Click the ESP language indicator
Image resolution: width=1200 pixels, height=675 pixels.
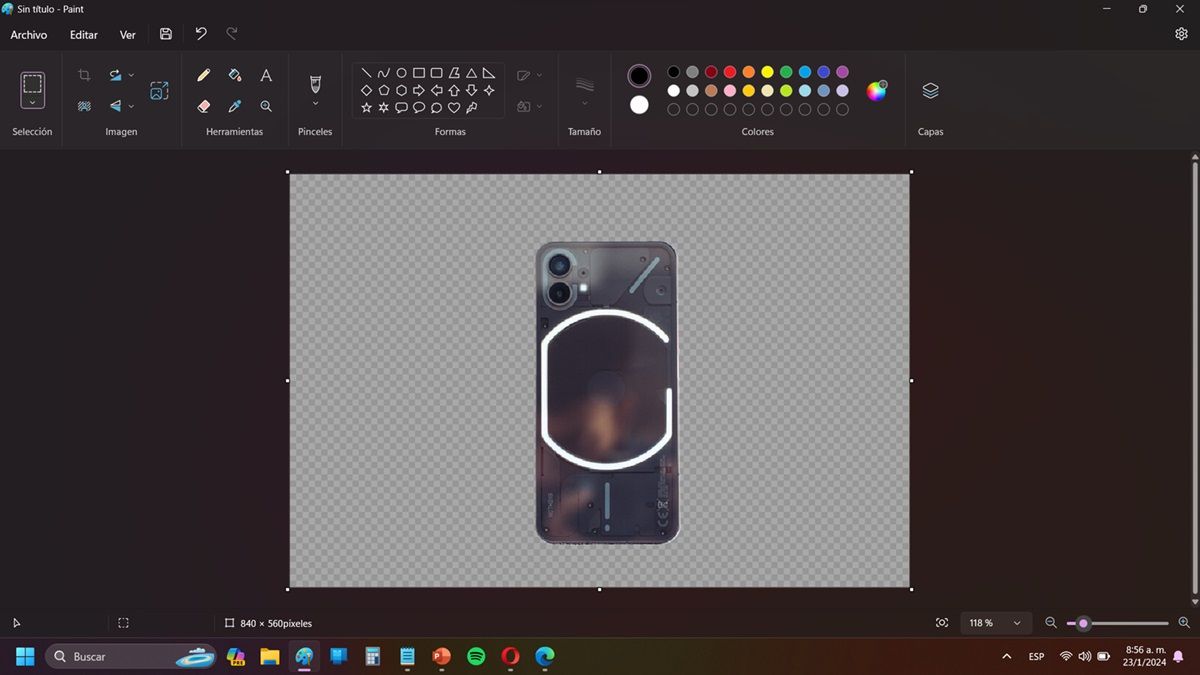pyautogui.click(x=1037, y=657)
